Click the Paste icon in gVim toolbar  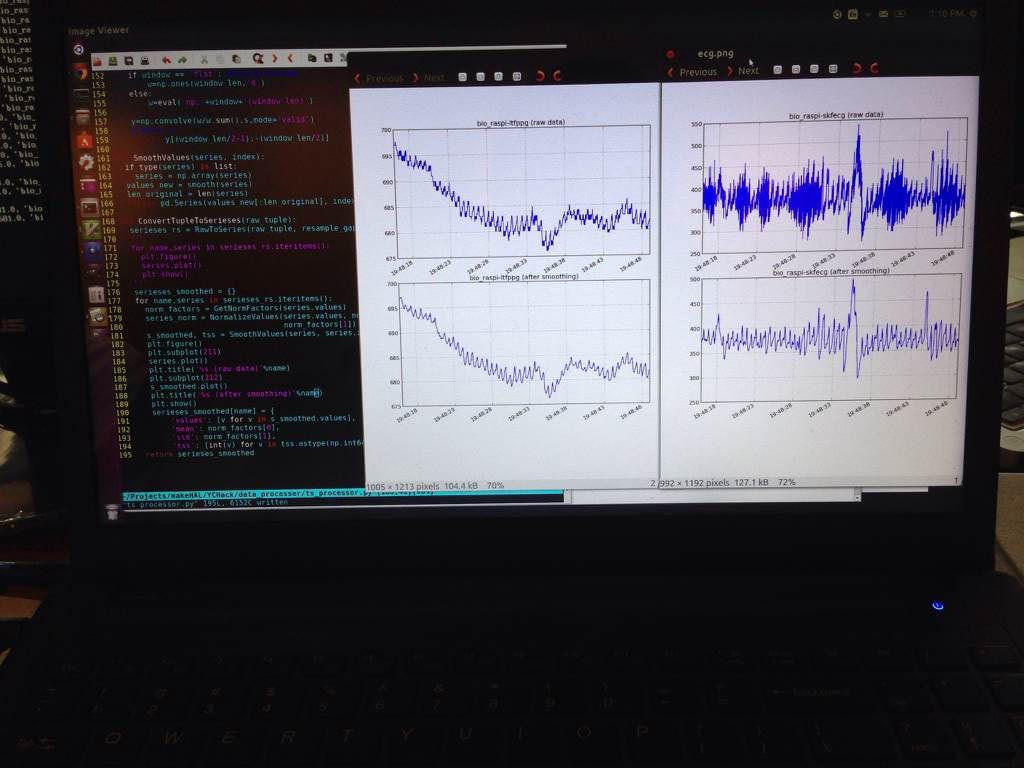click(x=236, y=59)
